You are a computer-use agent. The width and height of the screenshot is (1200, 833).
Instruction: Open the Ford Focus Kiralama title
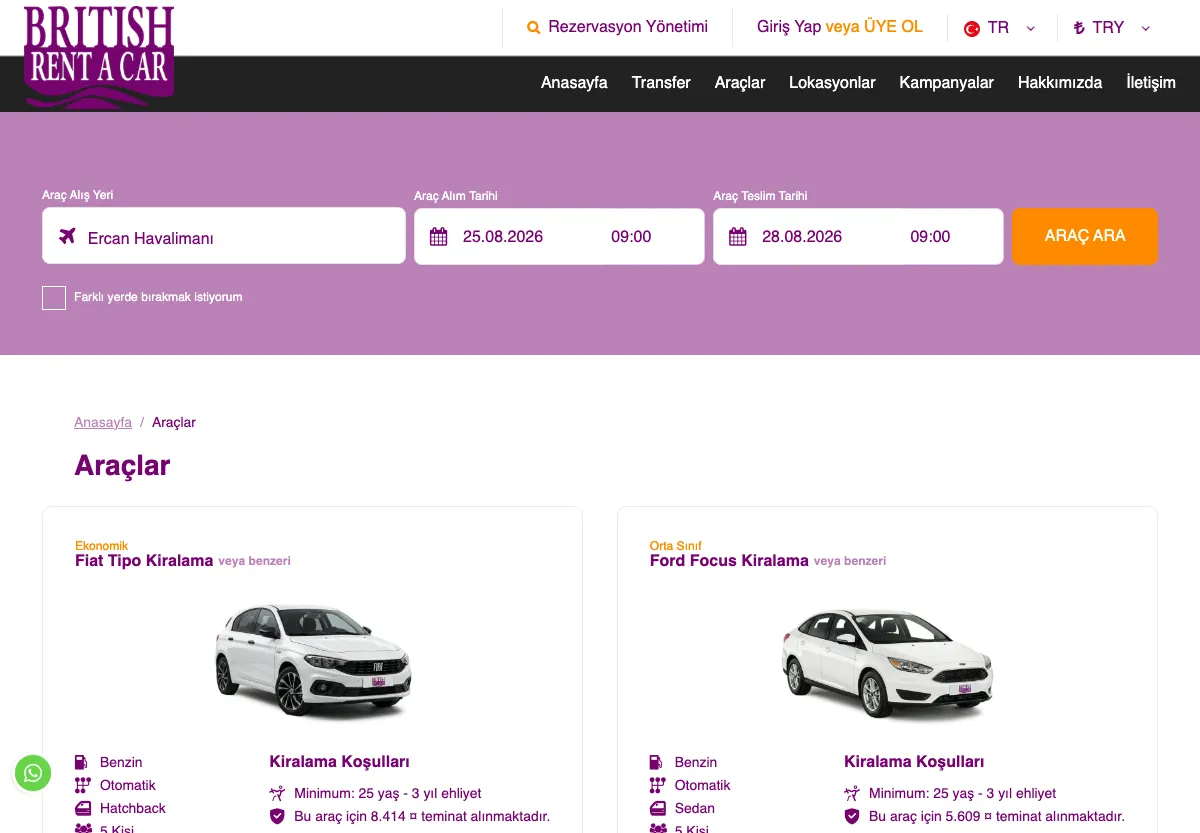tap(729, 560)
